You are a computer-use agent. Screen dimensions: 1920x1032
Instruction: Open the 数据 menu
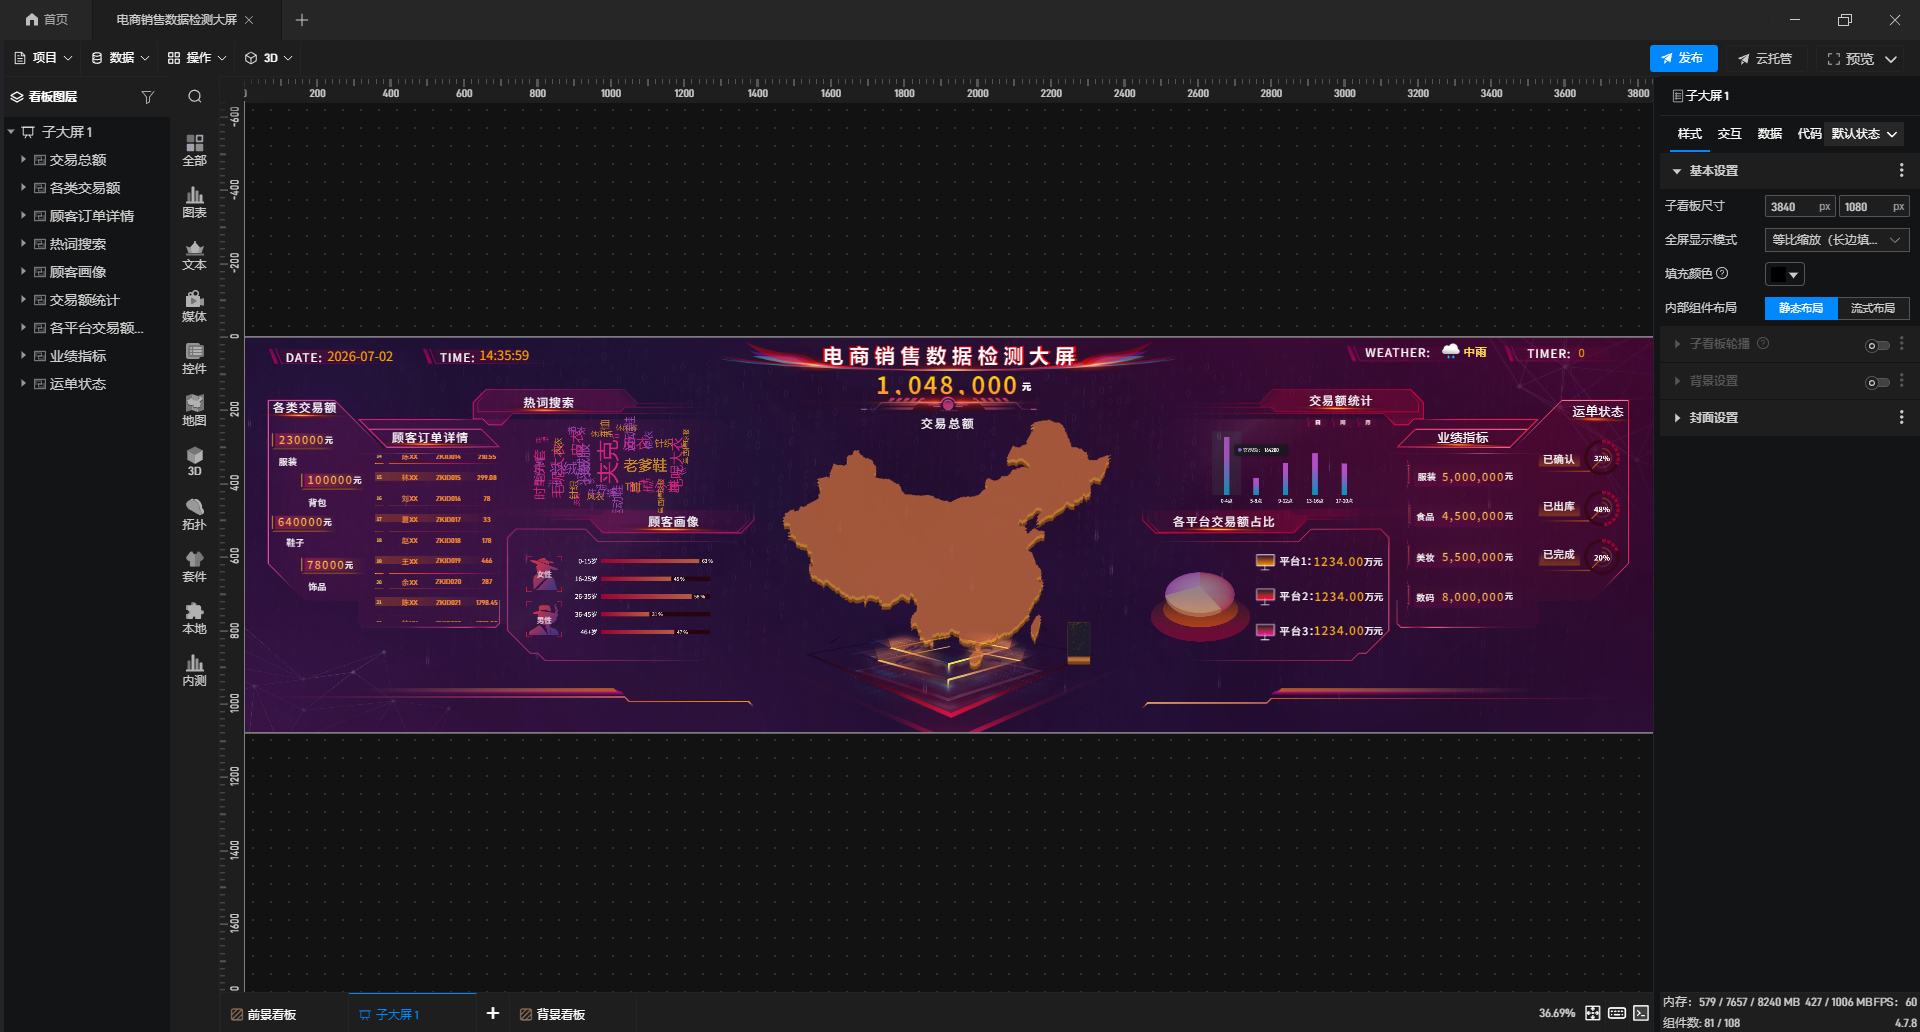click(x=120, y=58)
